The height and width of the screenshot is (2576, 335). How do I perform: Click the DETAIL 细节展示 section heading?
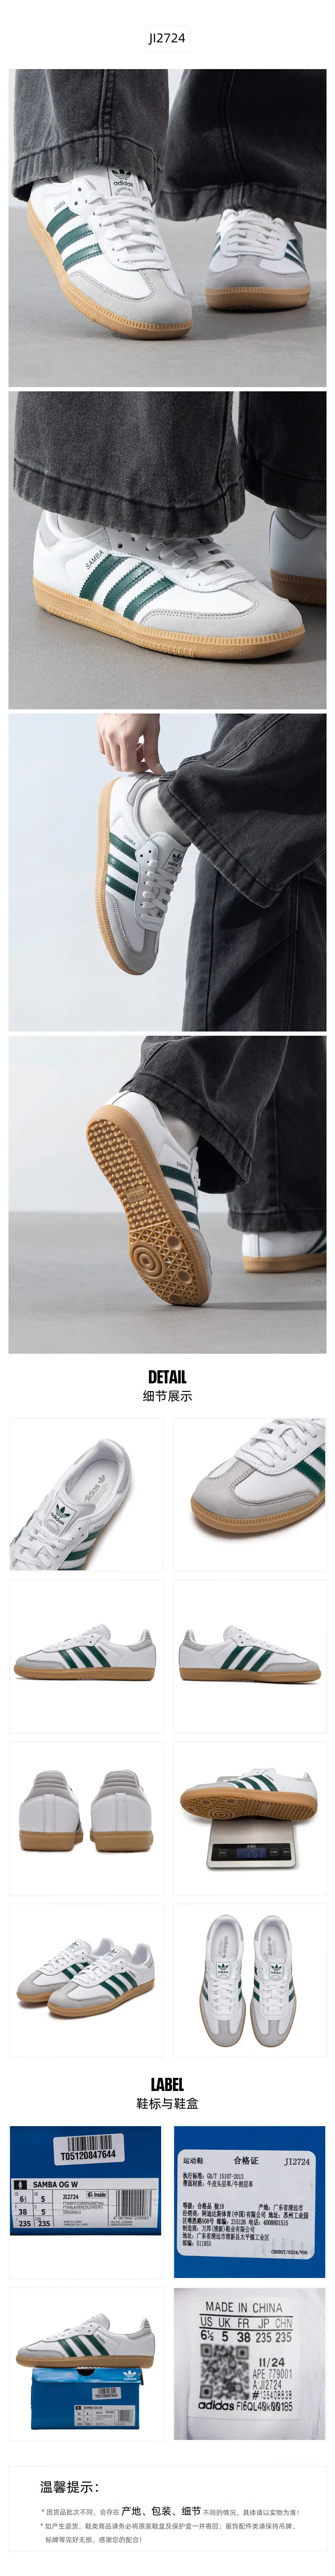167,1386
